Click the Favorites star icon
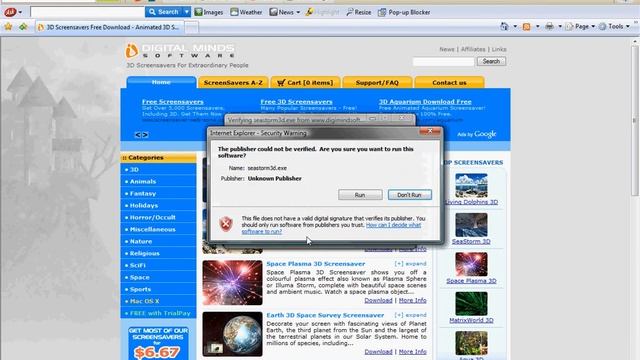 tap(8, 27)
